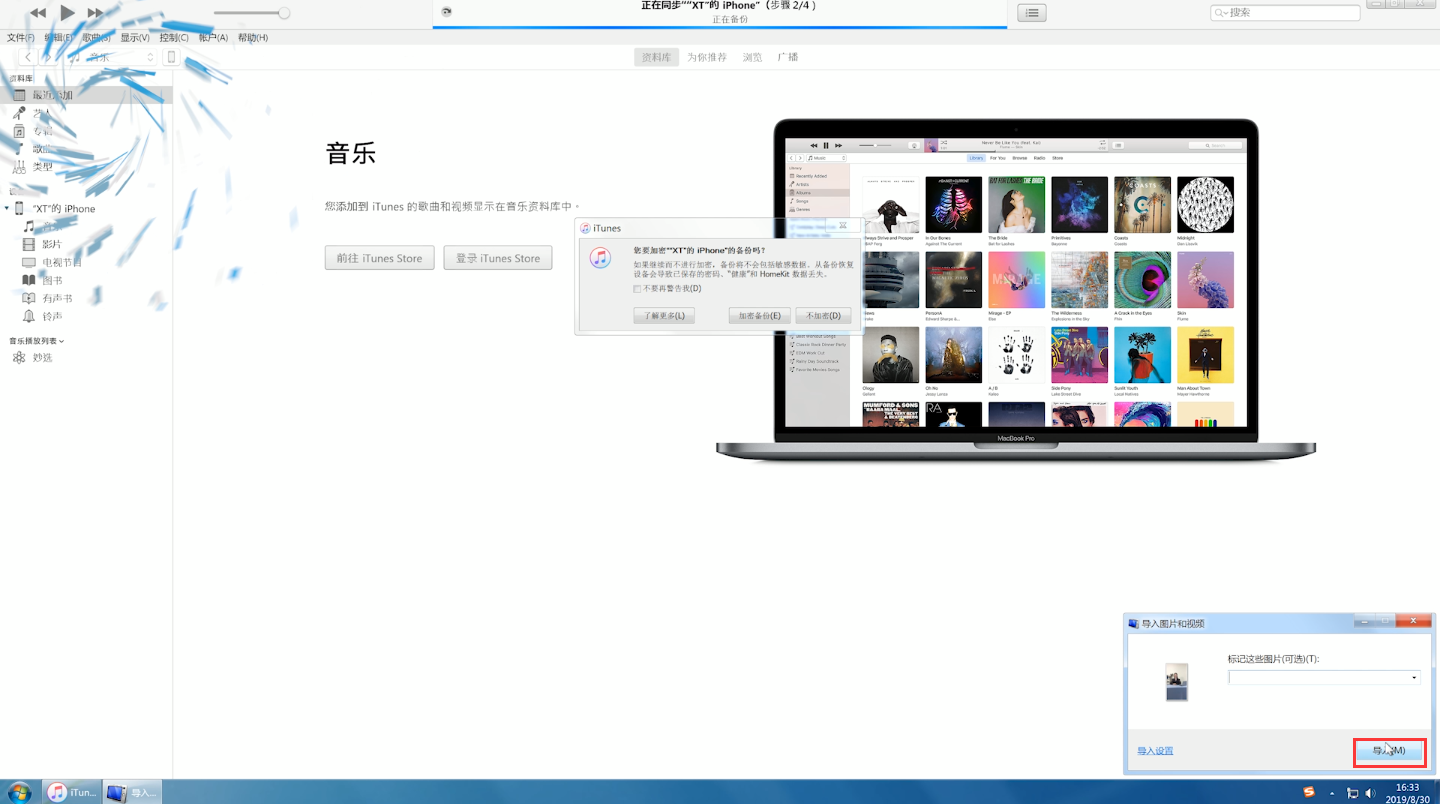This screenshot has height=804, width=1440.
Task: Adjust the volume slider knob
Action: [284, 13]
